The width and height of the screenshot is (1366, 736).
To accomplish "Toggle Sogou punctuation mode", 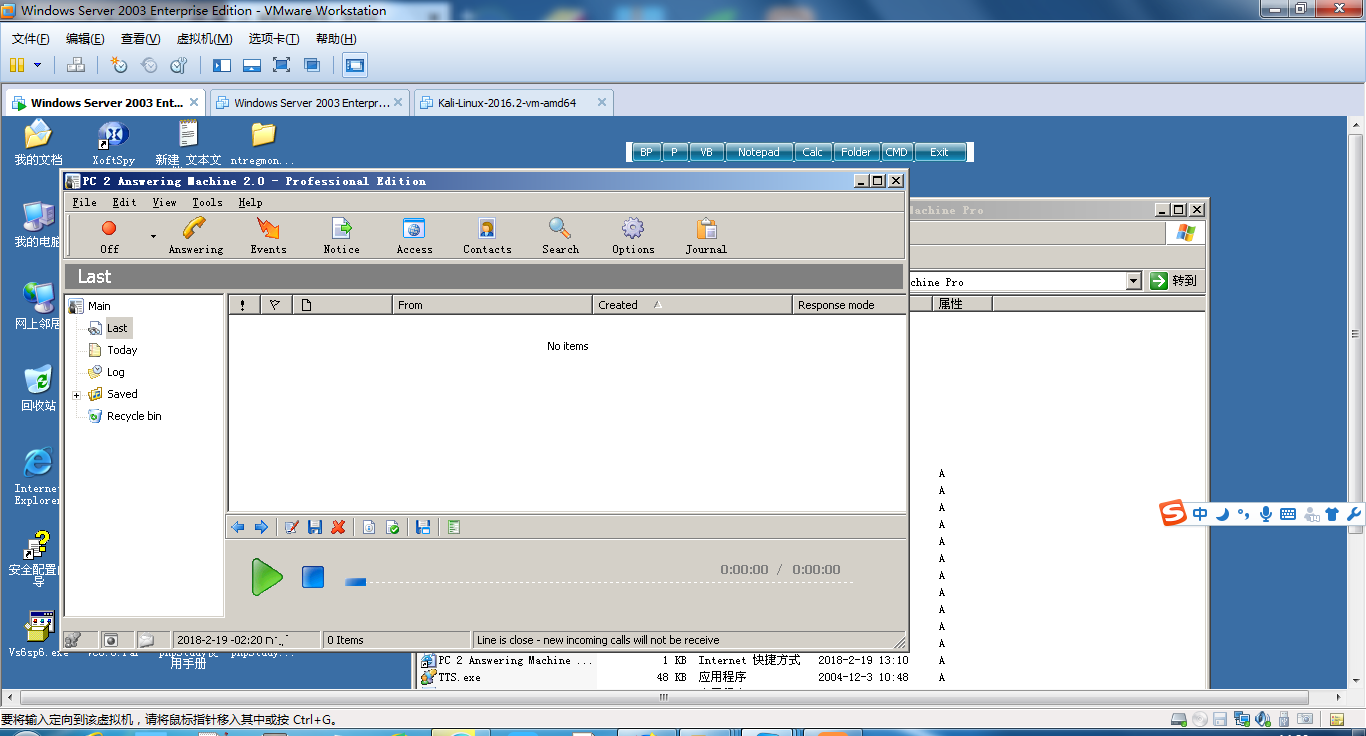I will pos(1243,514).
